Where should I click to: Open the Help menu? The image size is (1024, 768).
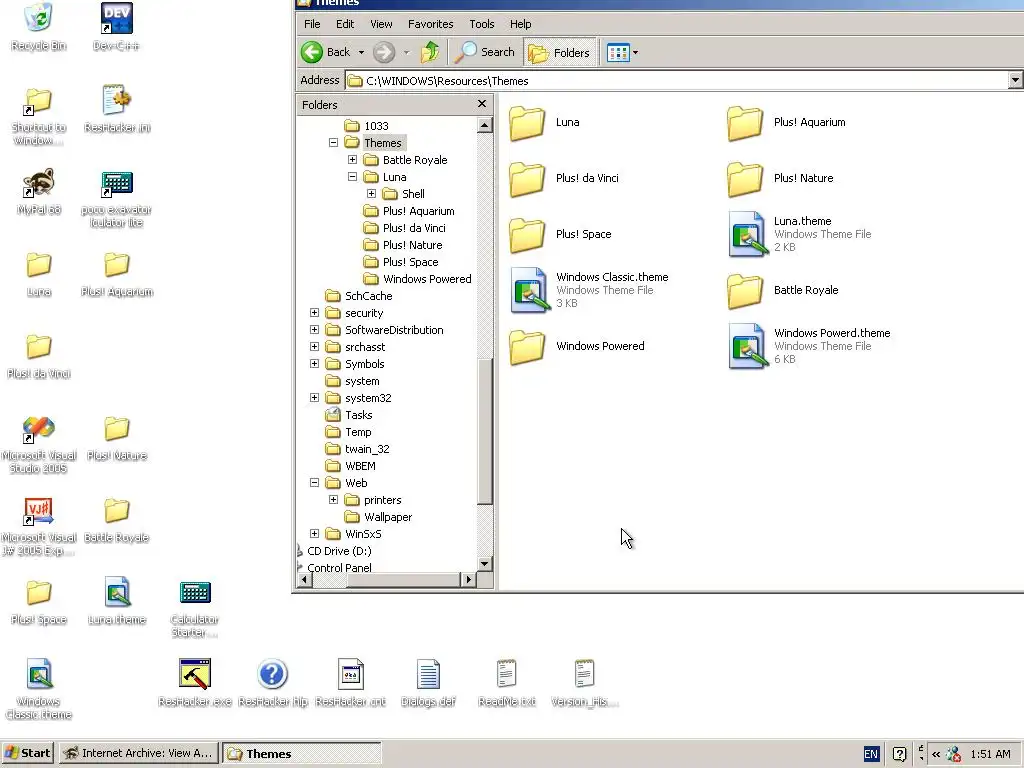[520, 24]
